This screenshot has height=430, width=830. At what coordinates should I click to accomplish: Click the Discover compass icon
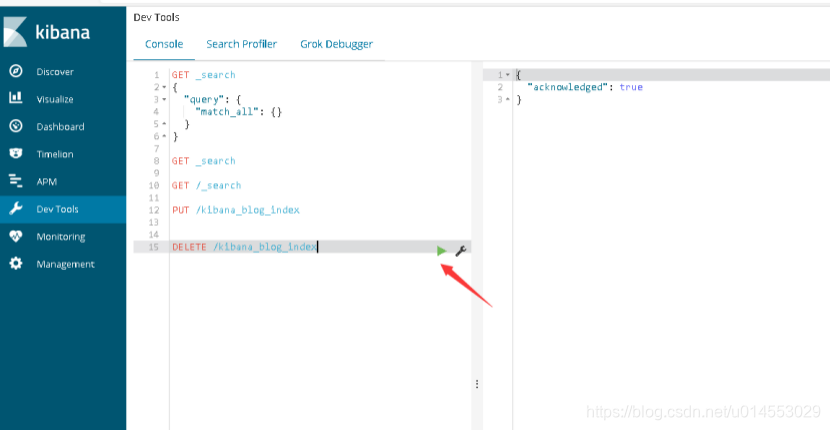tap(16, 71)
